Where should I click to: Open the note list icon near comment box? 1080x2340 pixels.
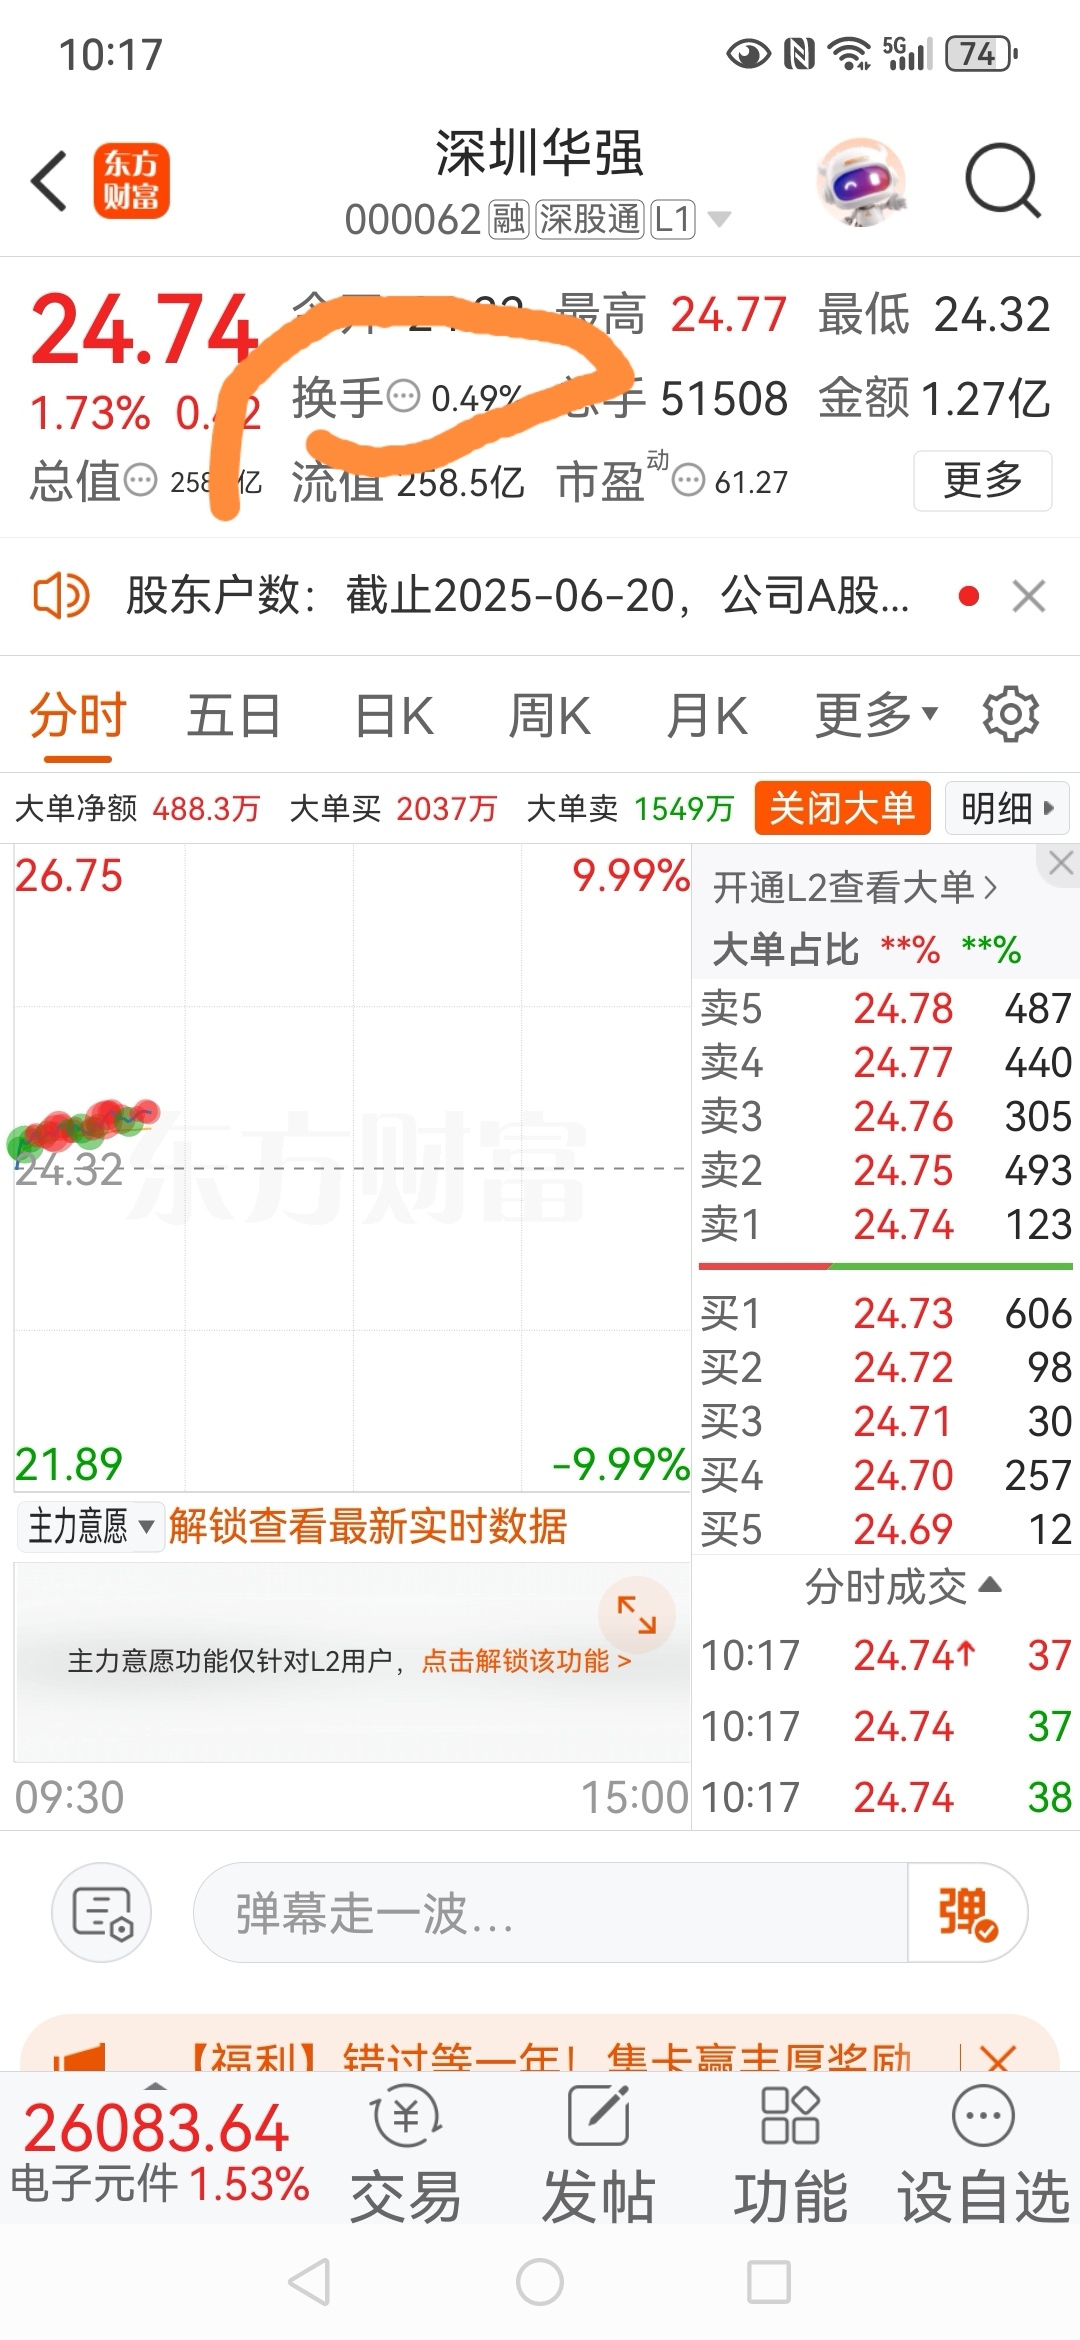(x=102, y=1912)
